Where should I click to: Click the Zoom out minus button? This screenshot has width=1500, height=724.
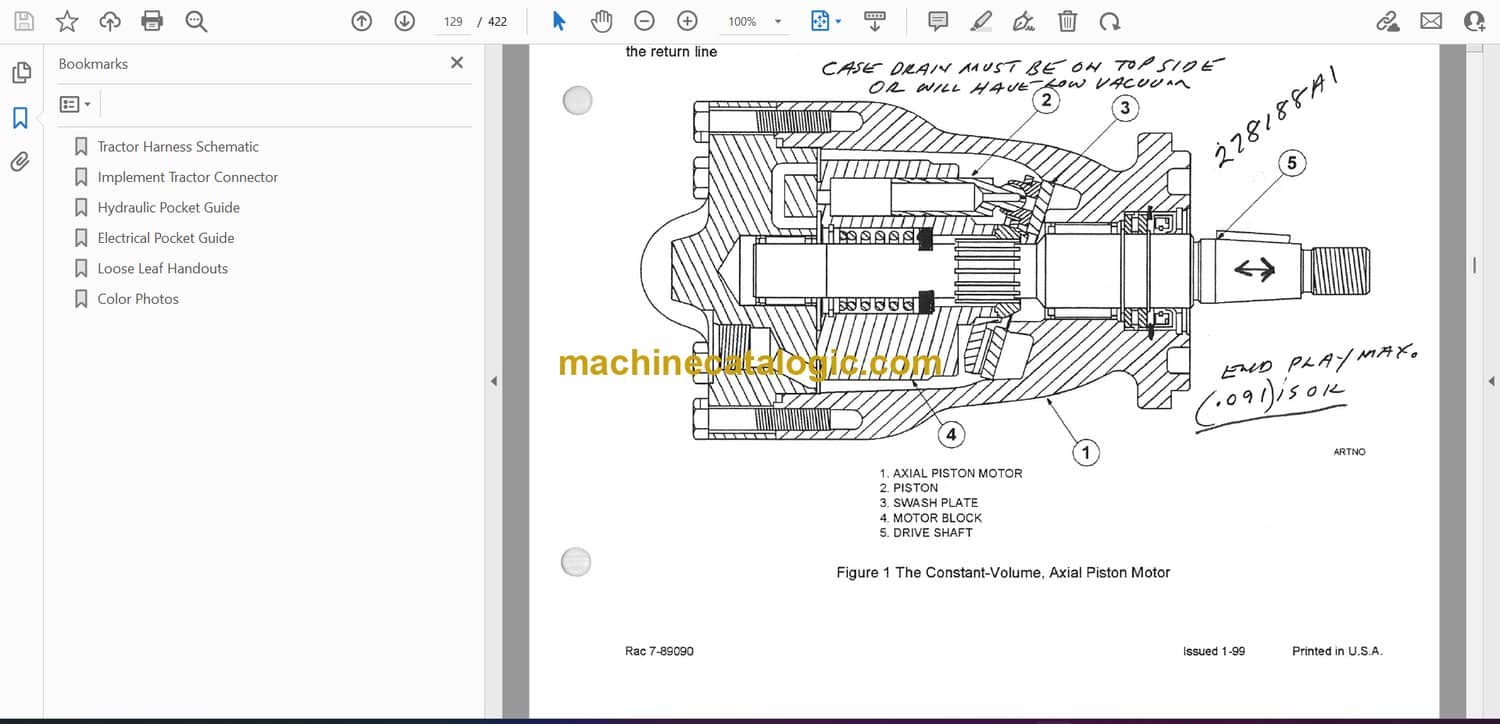[x=645, y=21]
